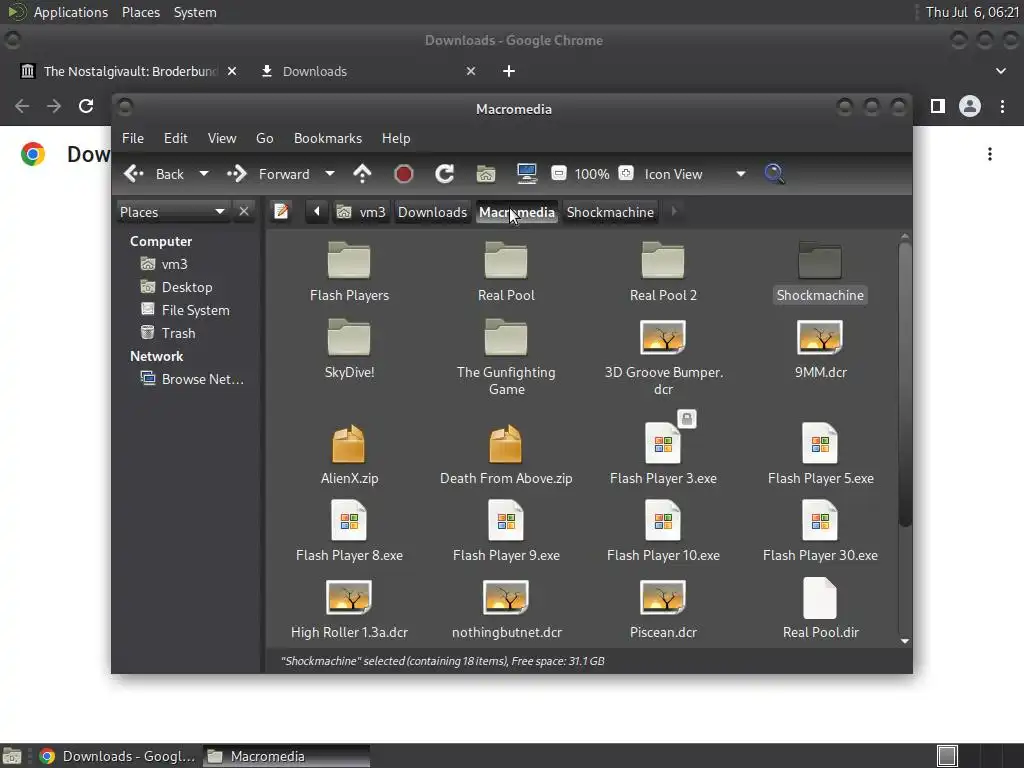Close the Places sidebar pane
1024x768 pixels.
tap(244, 212)
